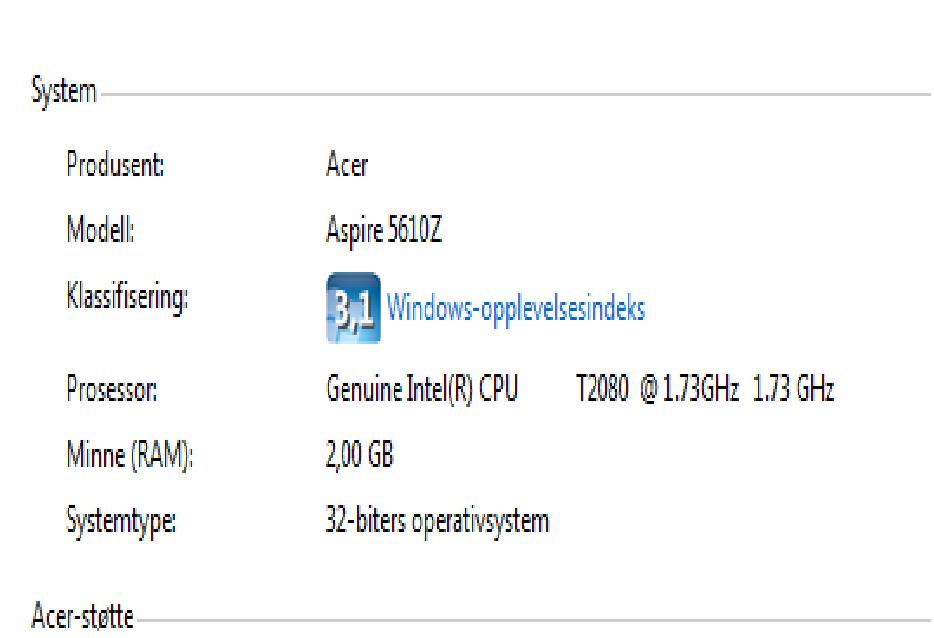Click the Klassifisering label
The image size is (934, 638).
point(127,297)
